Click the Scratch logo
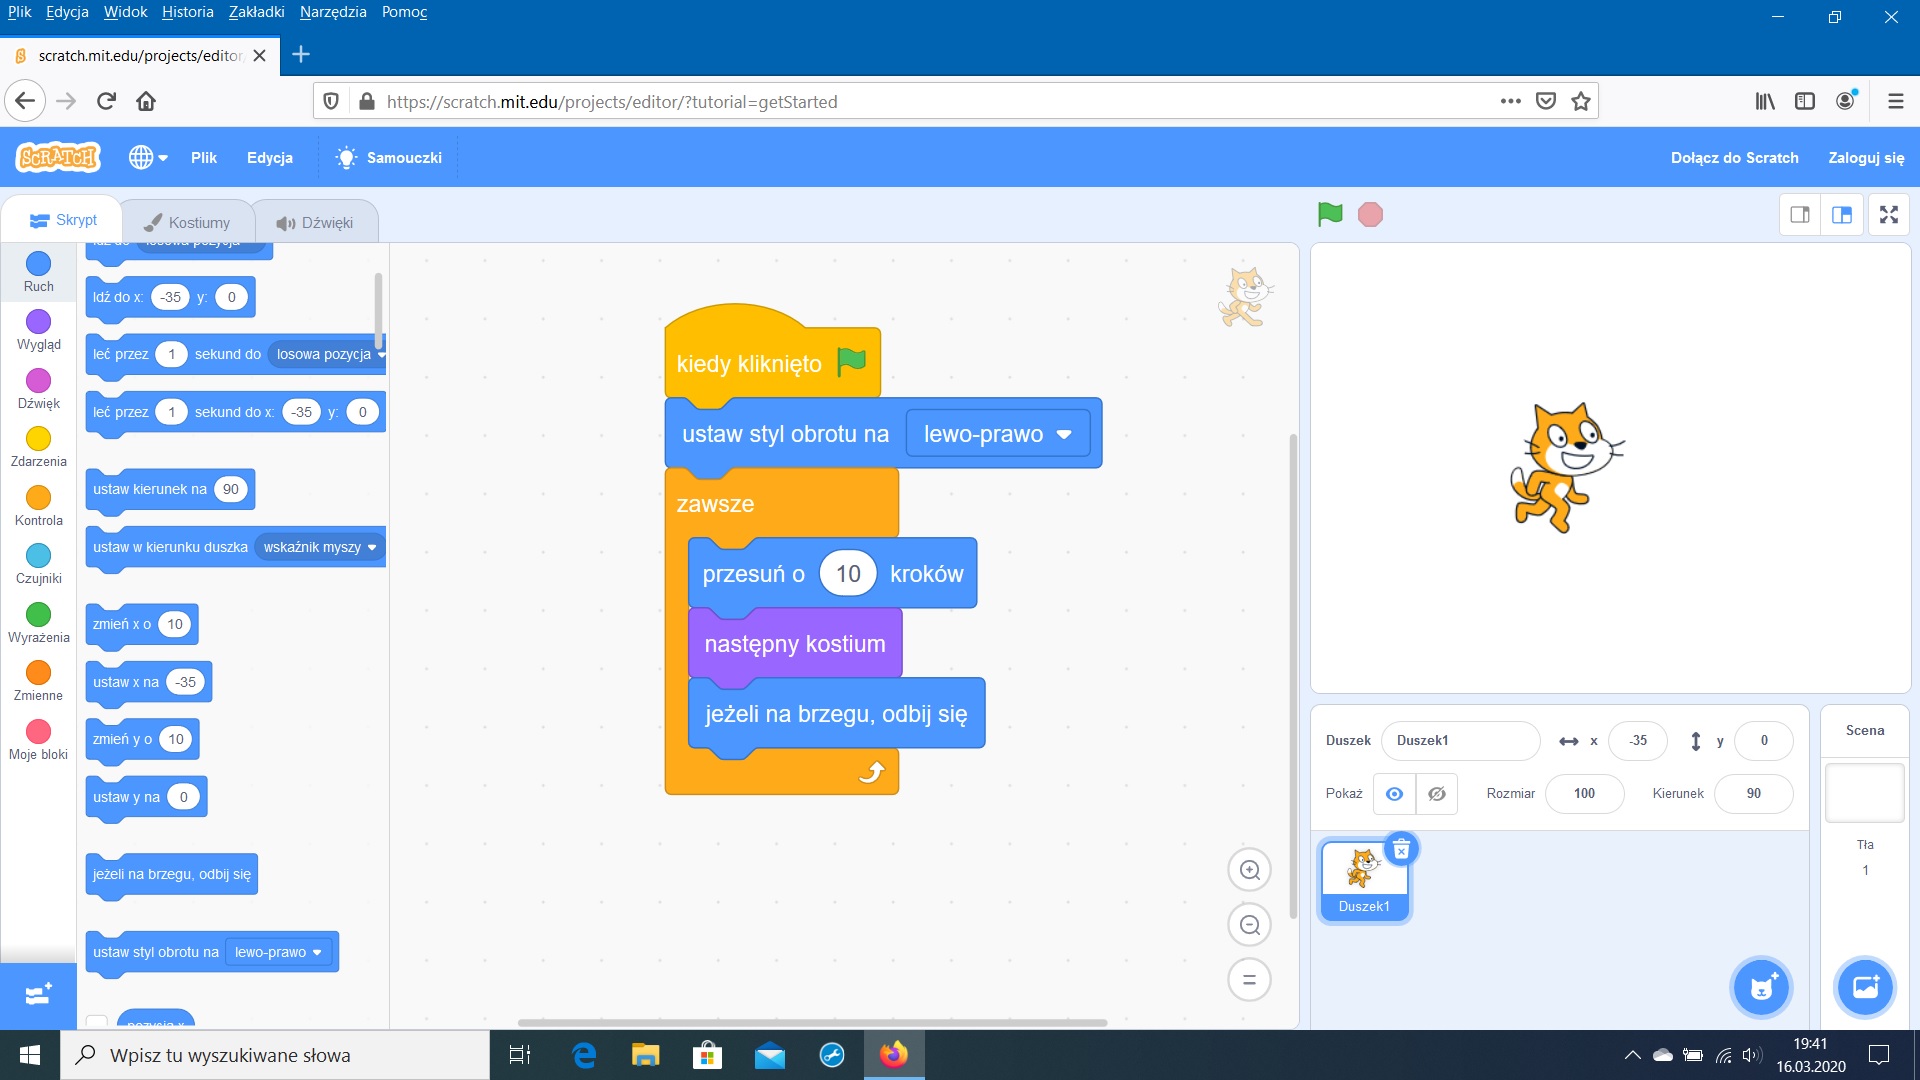Viewport: 1920px width, 1080px height. click(58, 157)
